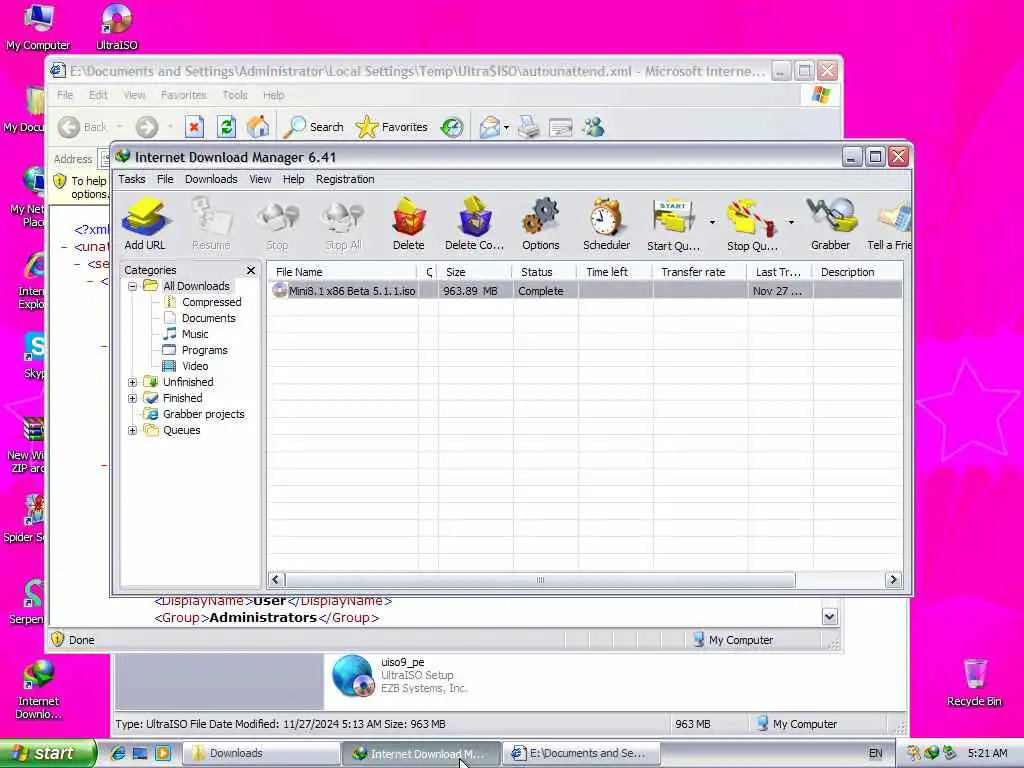Expand the Finished category node
1024x768 pixels.
pyautogui.click(x=132, y=398)
